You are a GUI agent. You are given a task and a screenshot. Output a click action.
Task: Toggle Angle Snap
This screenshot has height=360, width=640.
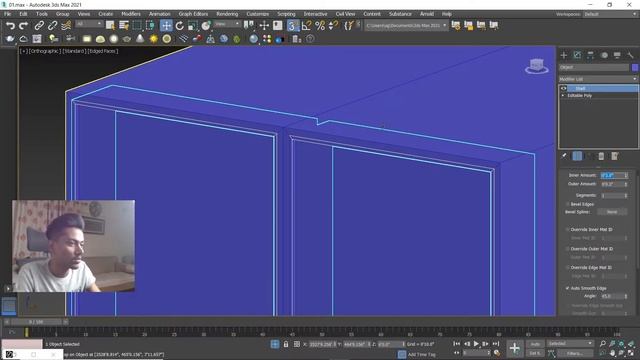click(306, 26)
